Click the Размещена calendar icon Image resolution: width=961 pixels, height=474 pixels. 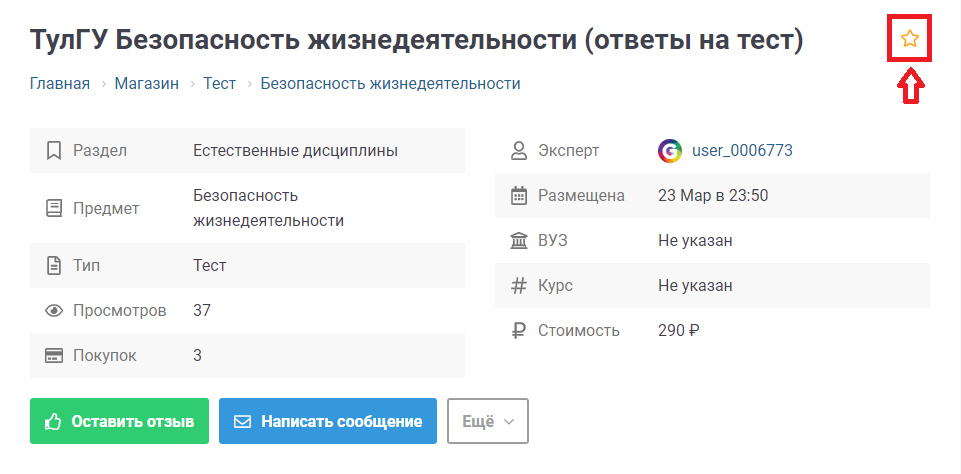tap(519, 196)
